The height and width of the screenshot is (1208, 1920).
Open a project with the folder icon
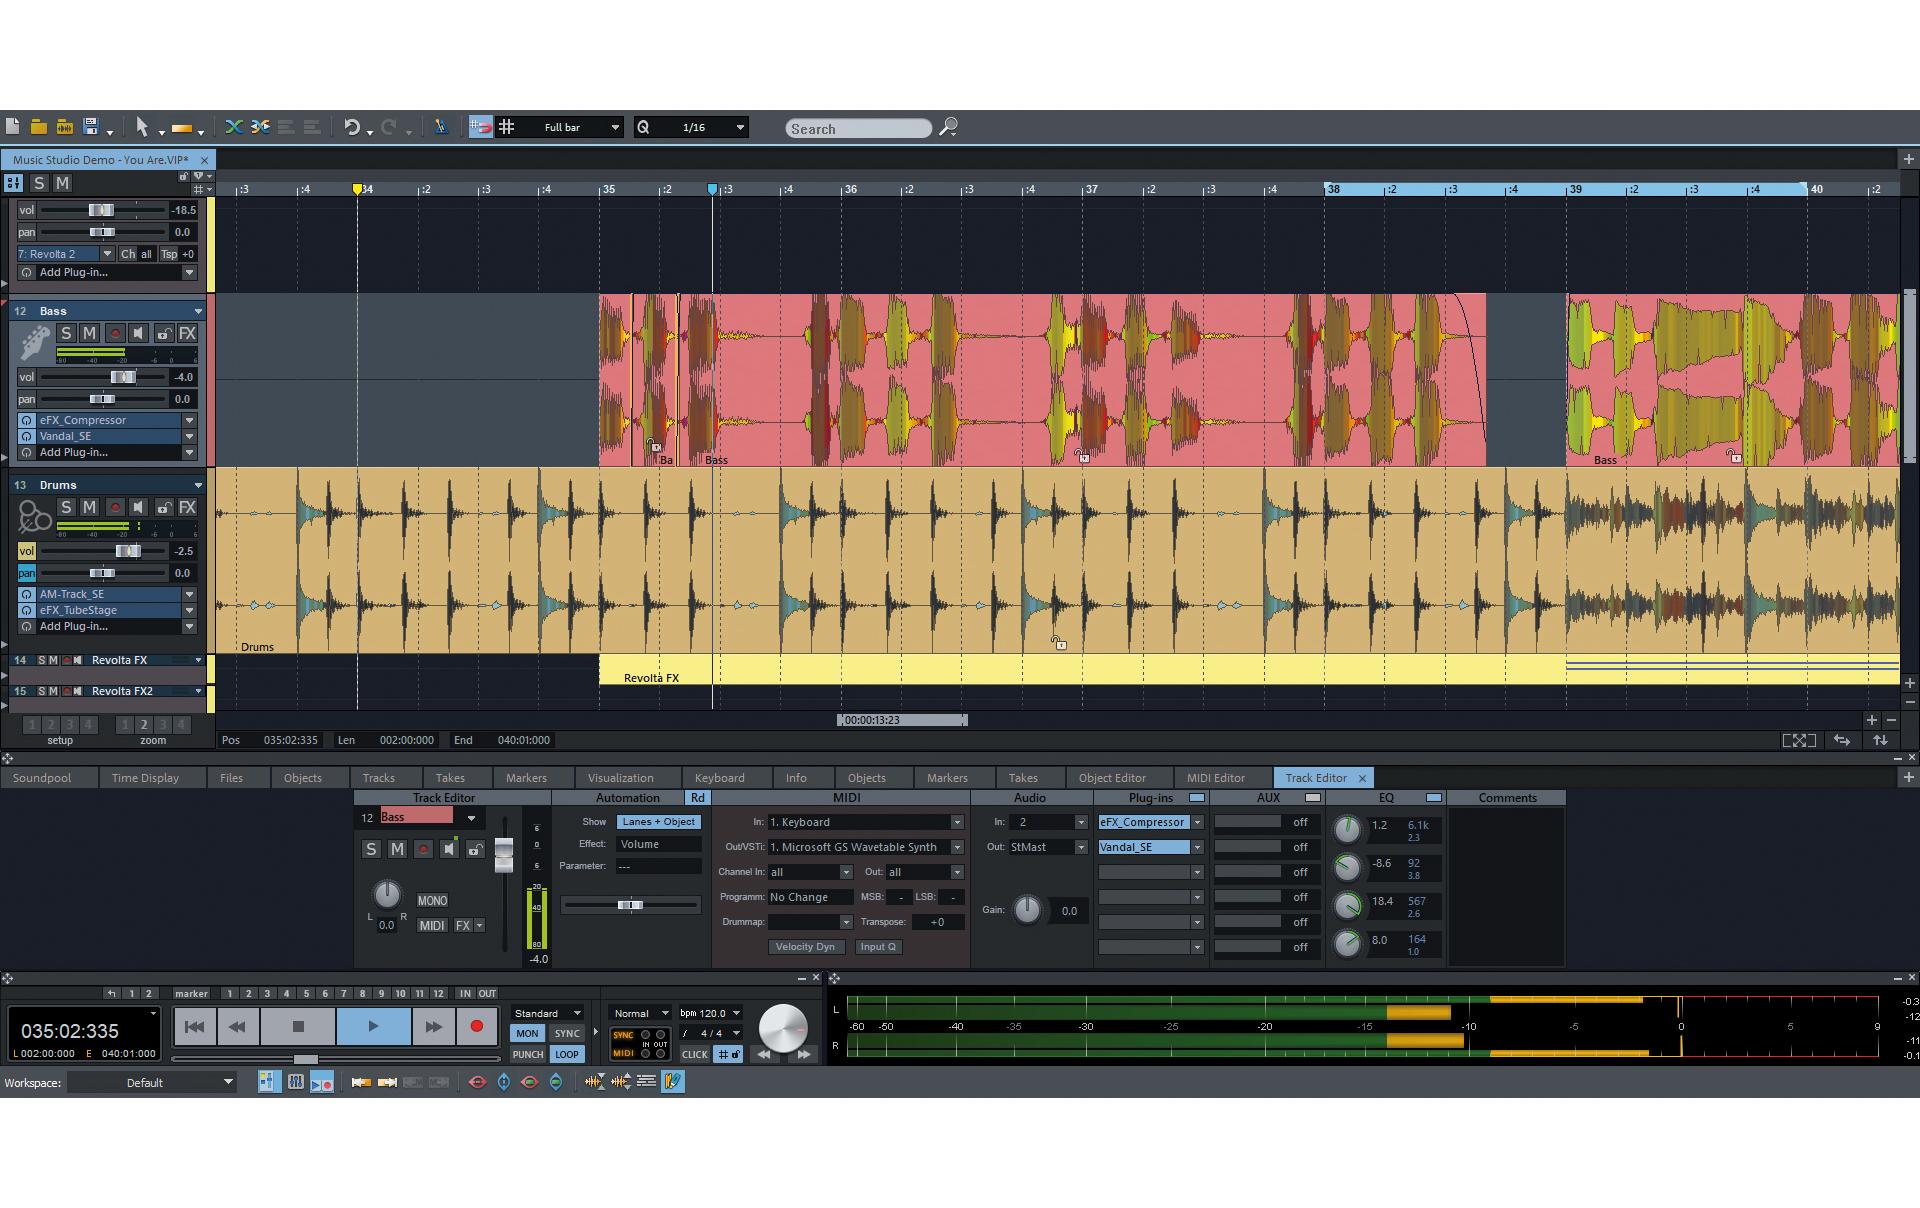tap(39, 127)
